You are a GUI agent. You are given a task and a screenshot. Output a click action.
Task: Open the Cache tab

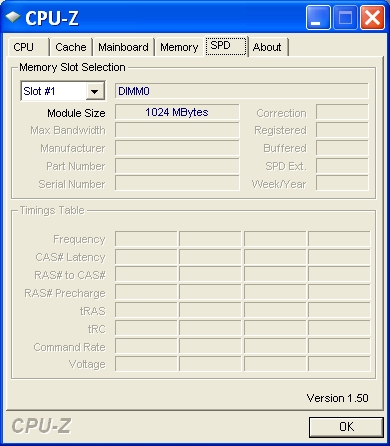(x=71, y=47)
